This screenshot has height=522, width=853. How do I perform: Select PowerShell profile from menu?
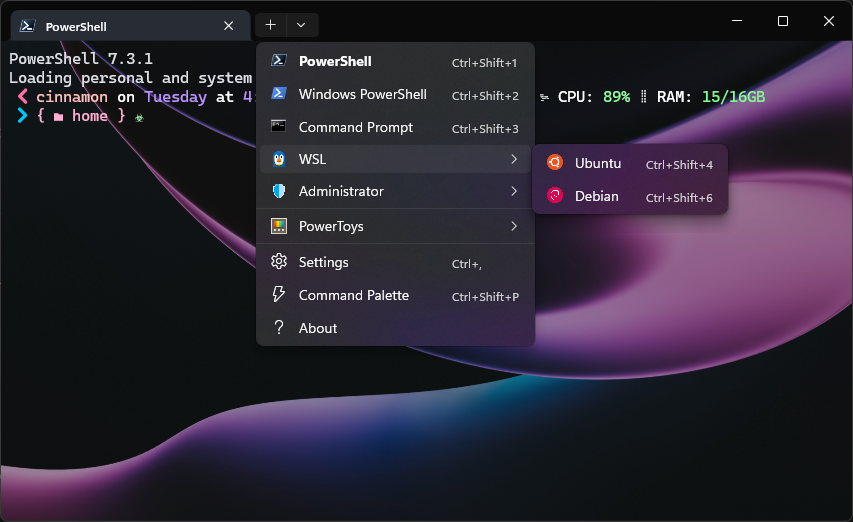click(395, 61)
